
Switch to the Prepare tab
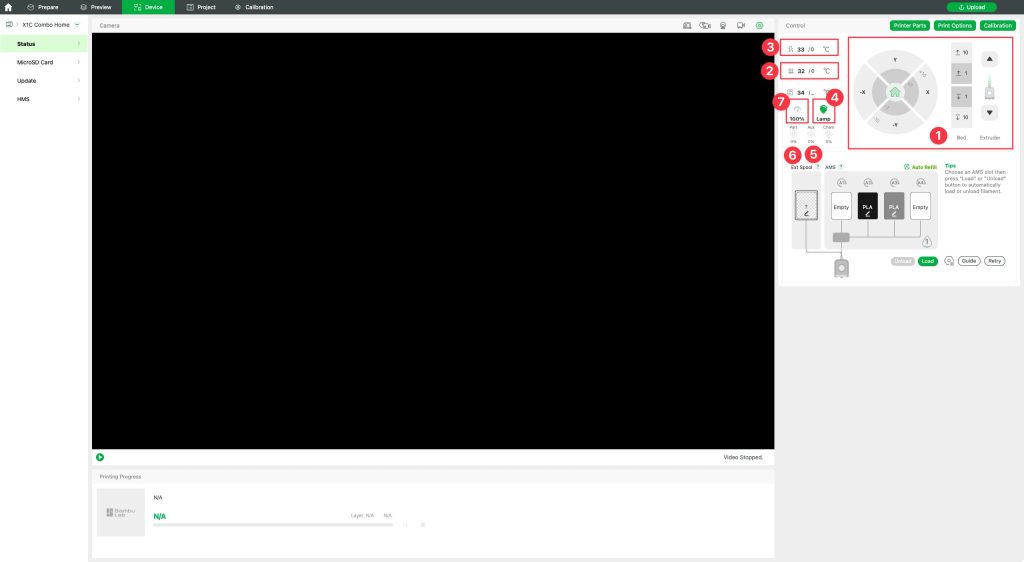(x=42, y=7)
